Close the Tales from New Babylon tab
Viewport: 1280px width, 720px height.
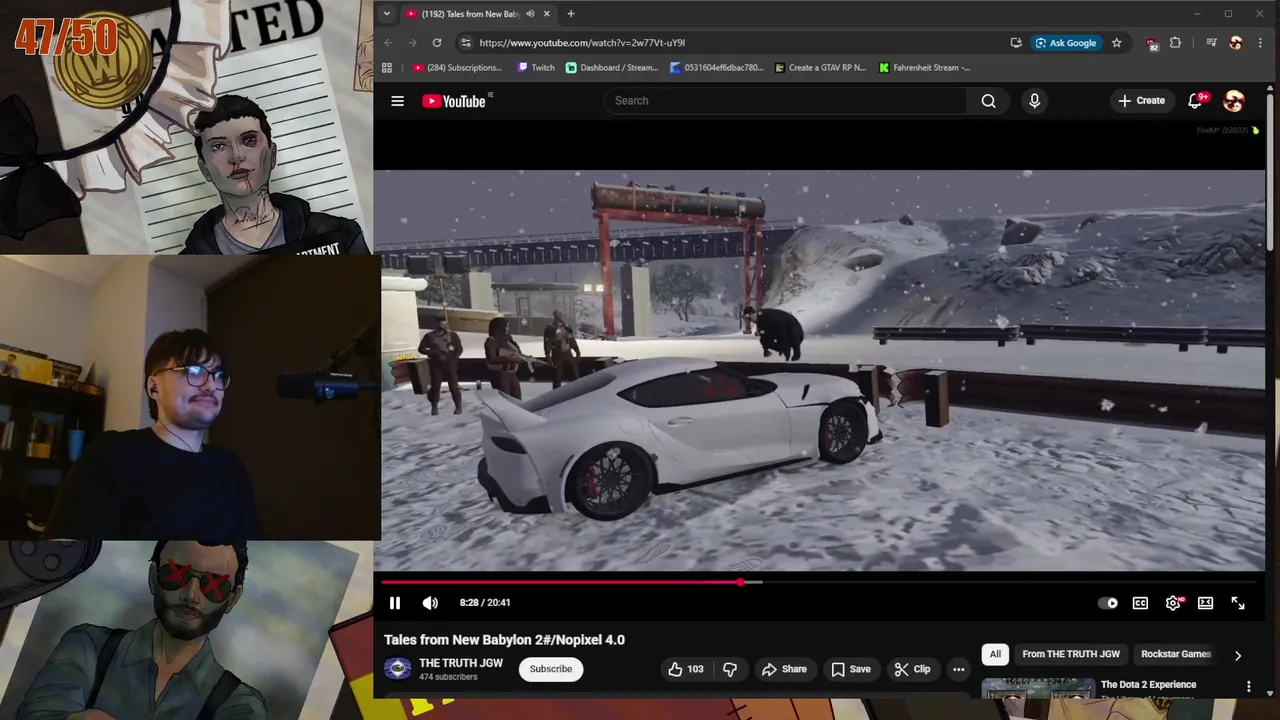pos(546,14)
